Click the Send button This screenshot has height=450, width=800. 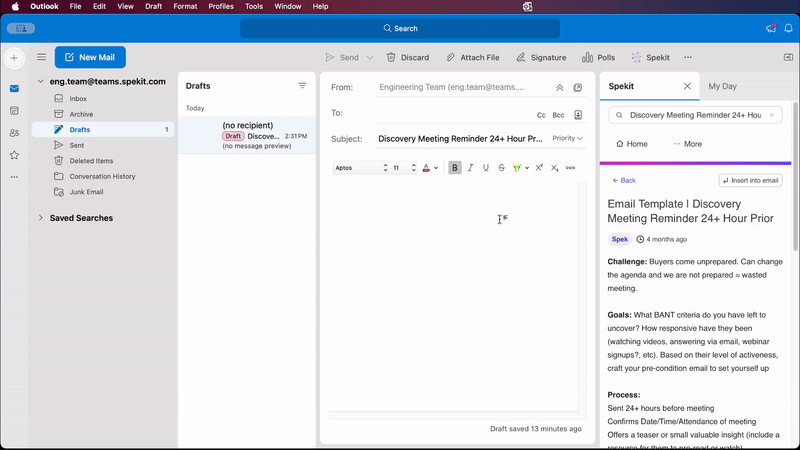click(x=342, y=57)
